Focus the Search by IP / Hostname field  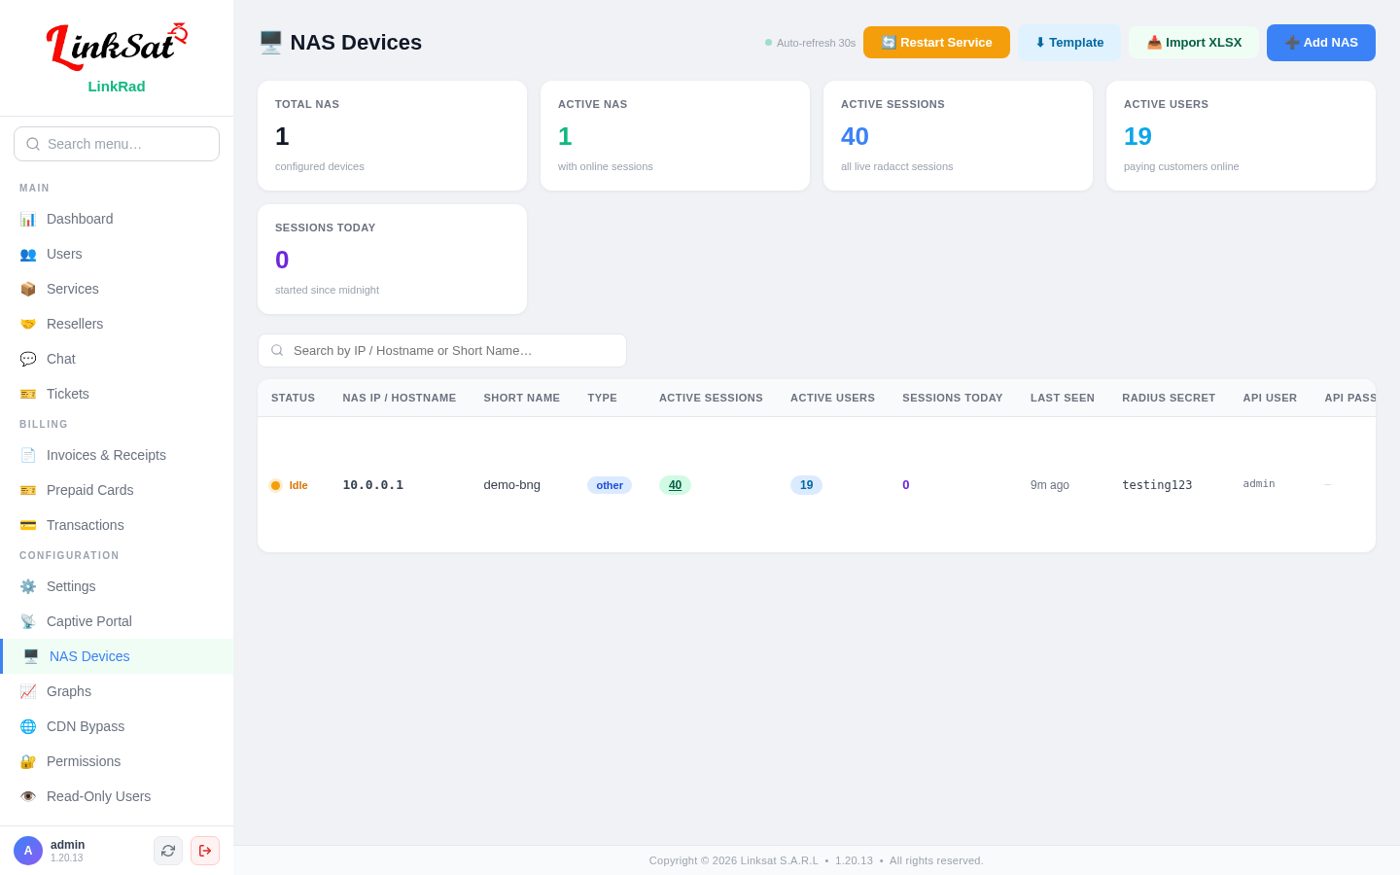click(442, 350)
